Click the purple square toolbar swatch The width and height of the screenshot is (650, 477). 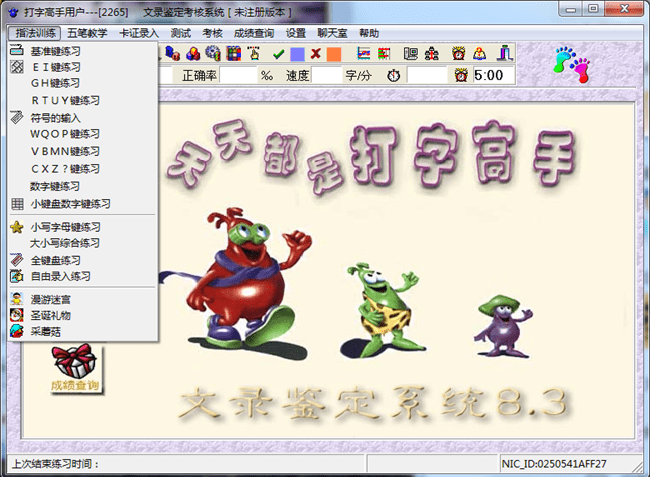297,53
